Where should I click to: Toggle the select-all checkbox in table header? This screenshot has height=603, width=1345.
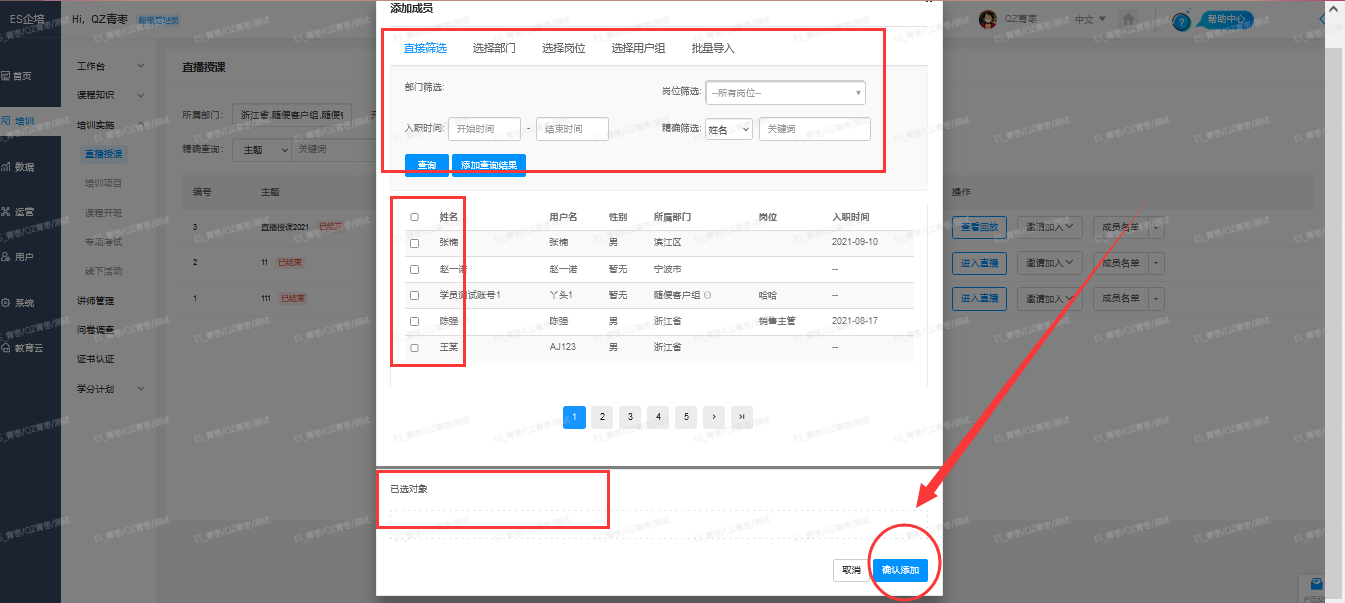coord(414,217)
